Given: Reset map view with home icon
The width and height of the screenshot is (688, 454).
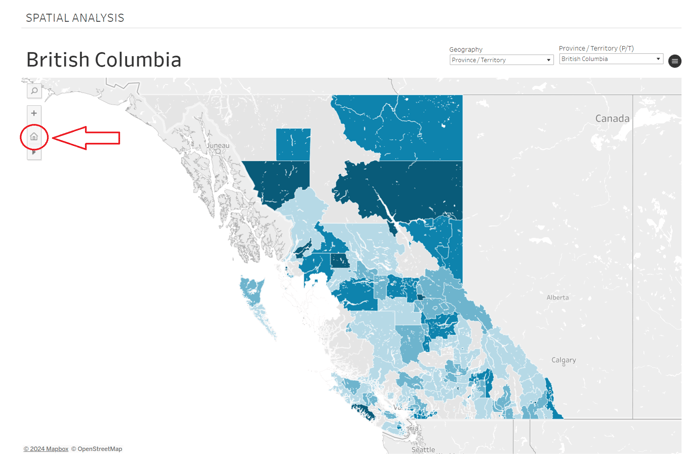Looking at the screenshot, I should 34,136.
